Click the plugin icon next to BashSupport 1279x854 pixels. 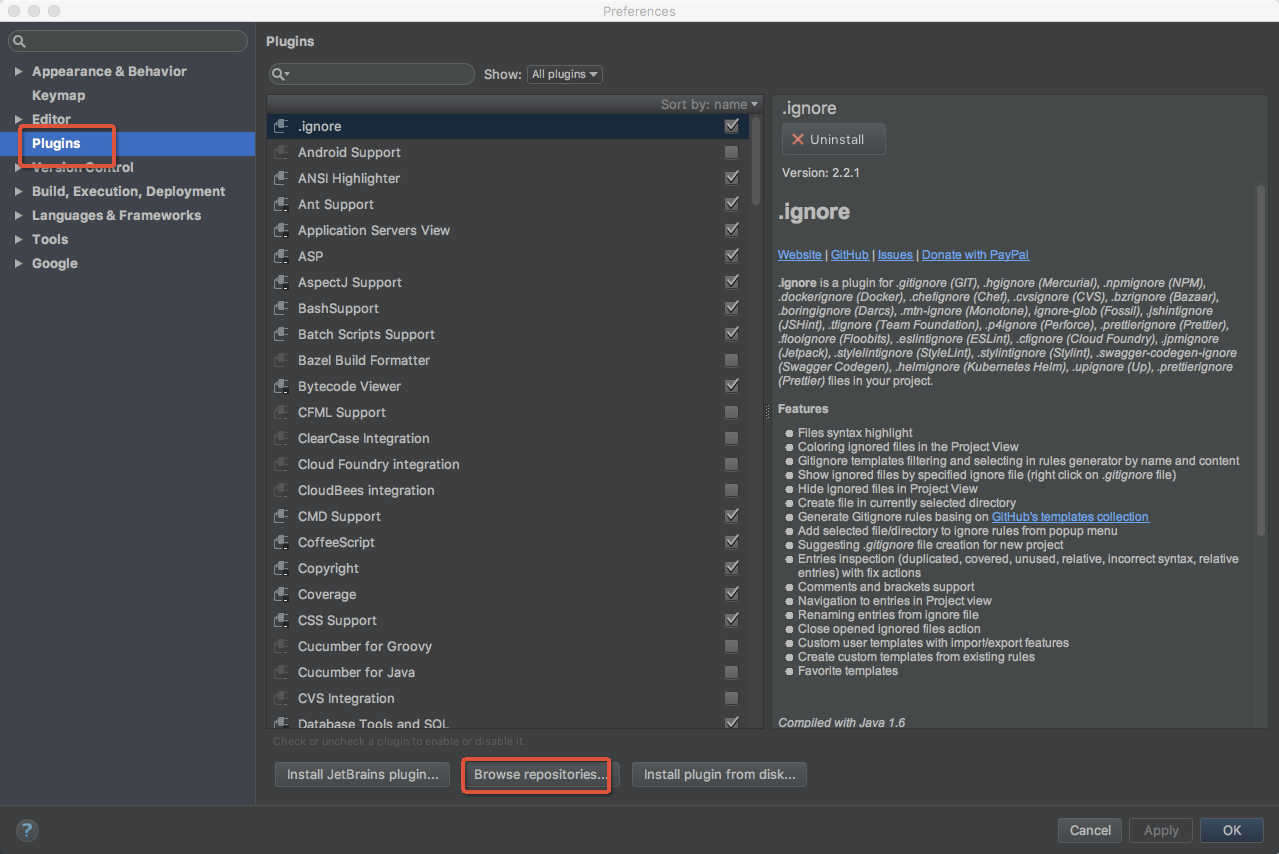pos(281,308)
